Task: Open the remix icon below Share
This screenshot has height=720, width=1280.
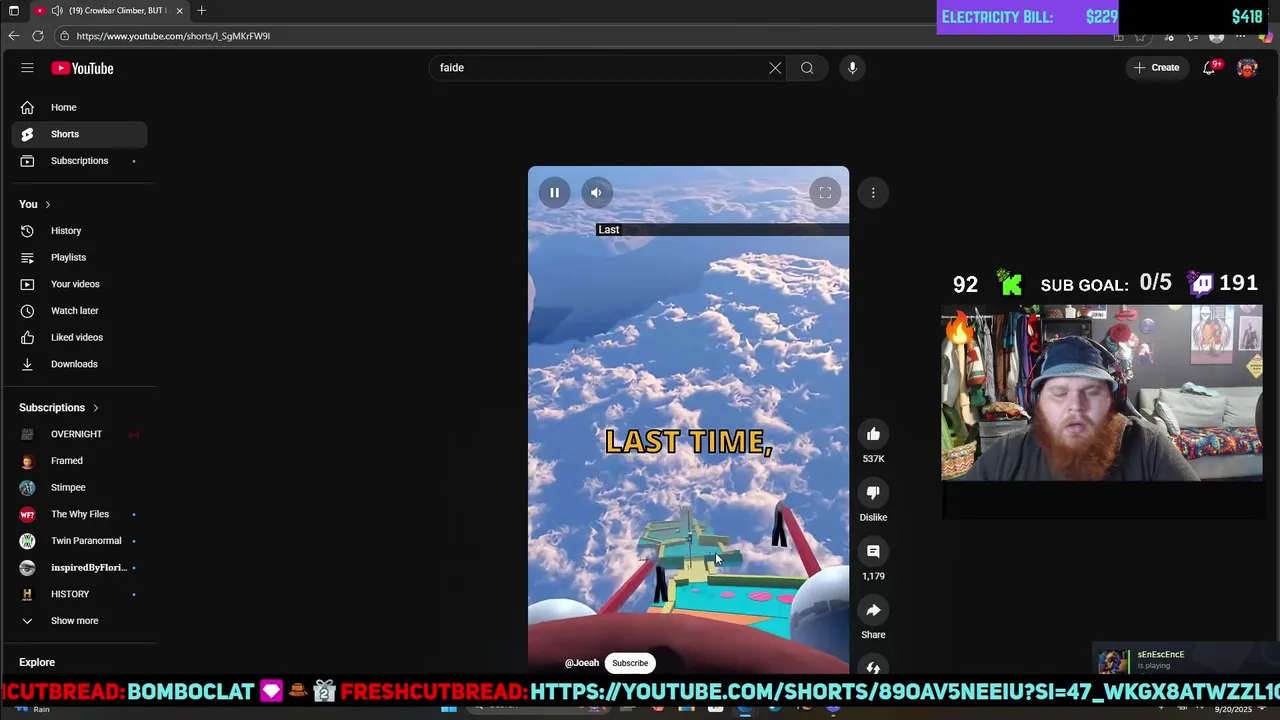Action: tap(873, 667)
